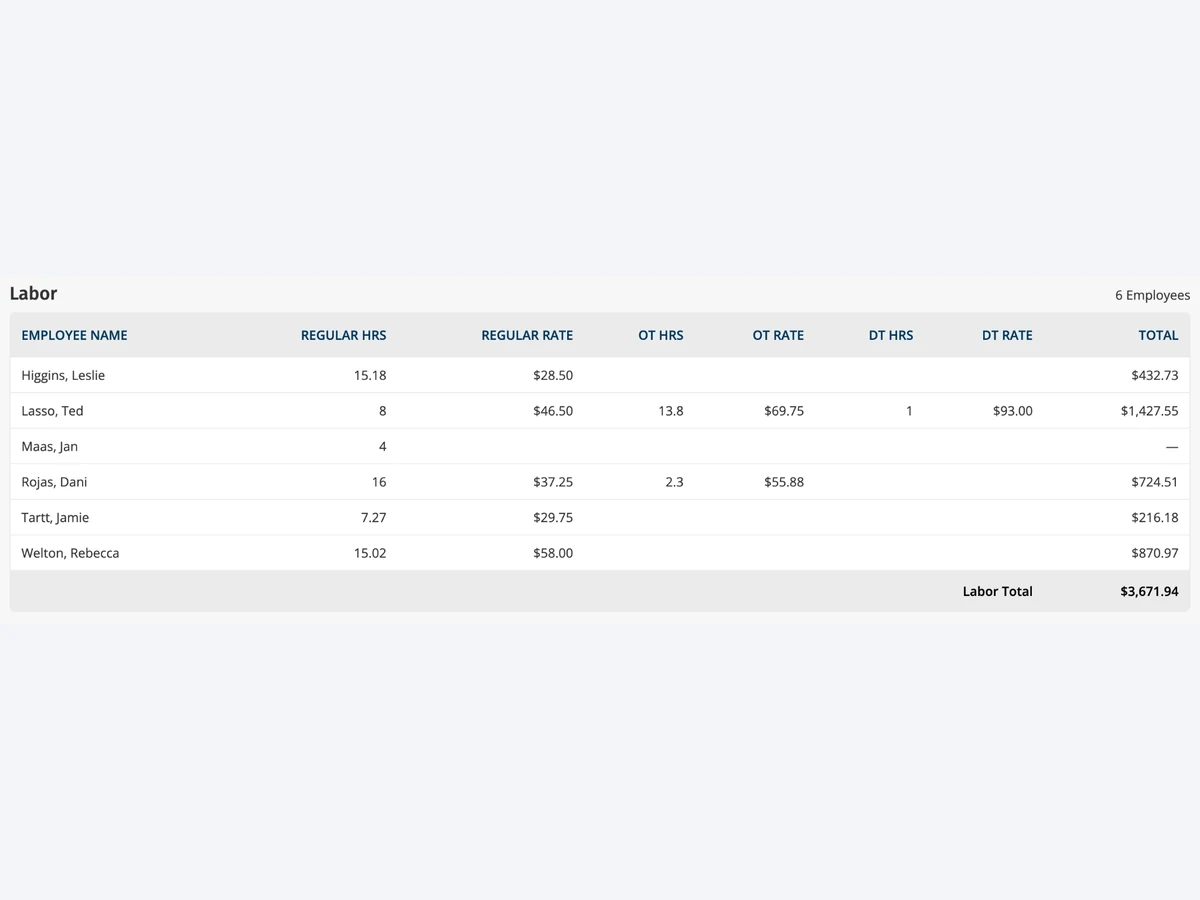This screenshot has width=1200, height=900.
Task: Click Rojas's 16 regular hours
Action: click(x=379, y=482)
